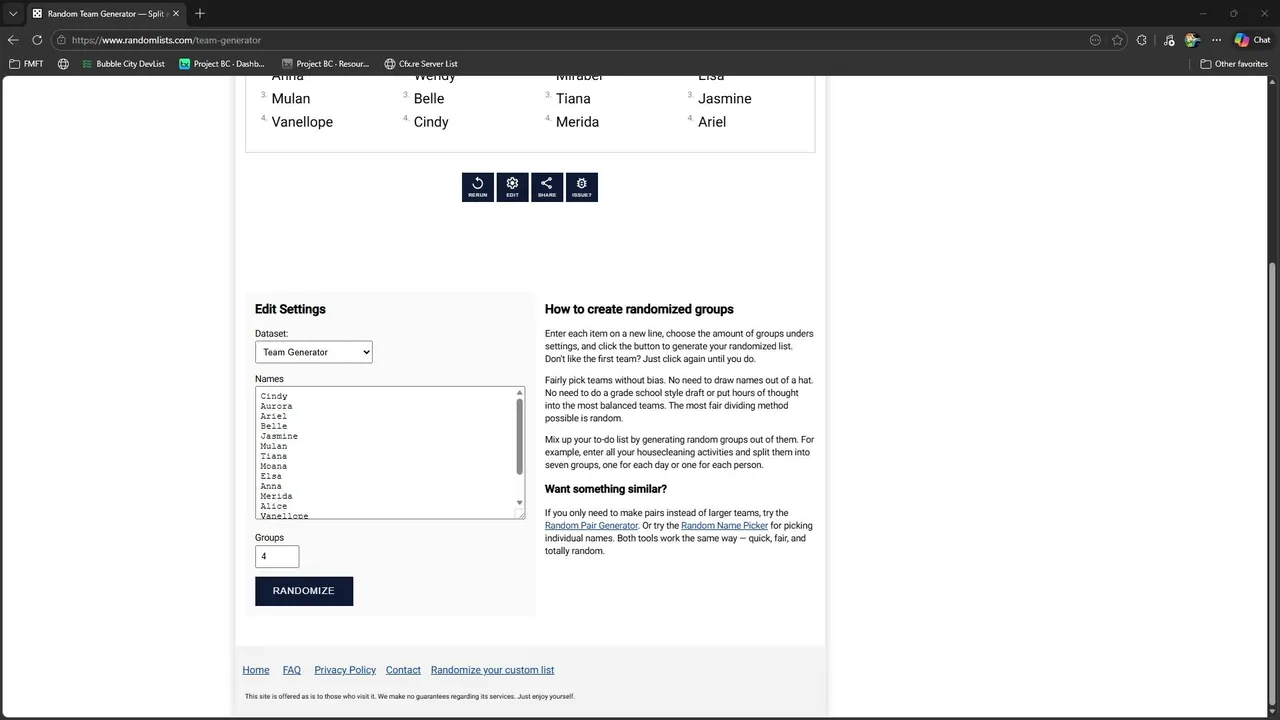The image size is (1280, 720).
Task: Open the Cfx.re Server List bookmark
Action: [x=421, y=64]
